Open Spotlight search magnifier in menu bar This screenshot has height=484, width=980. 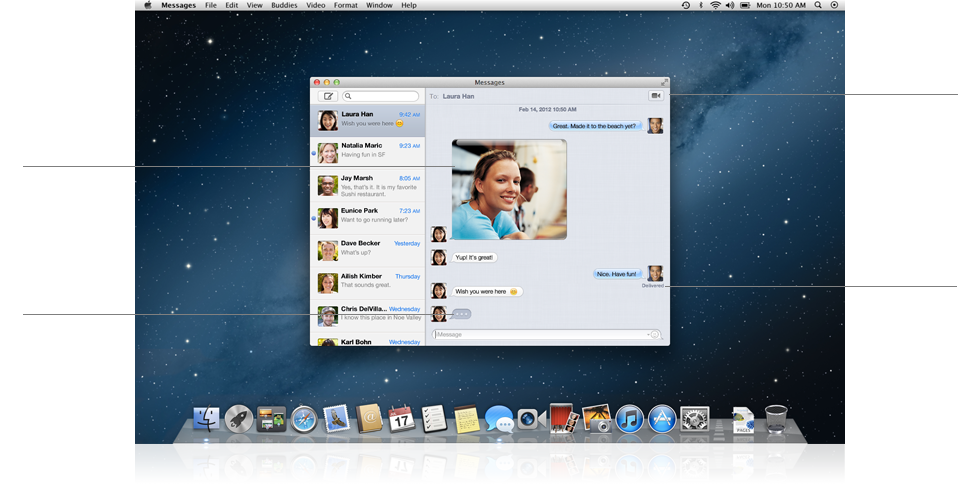pos(818,5)
